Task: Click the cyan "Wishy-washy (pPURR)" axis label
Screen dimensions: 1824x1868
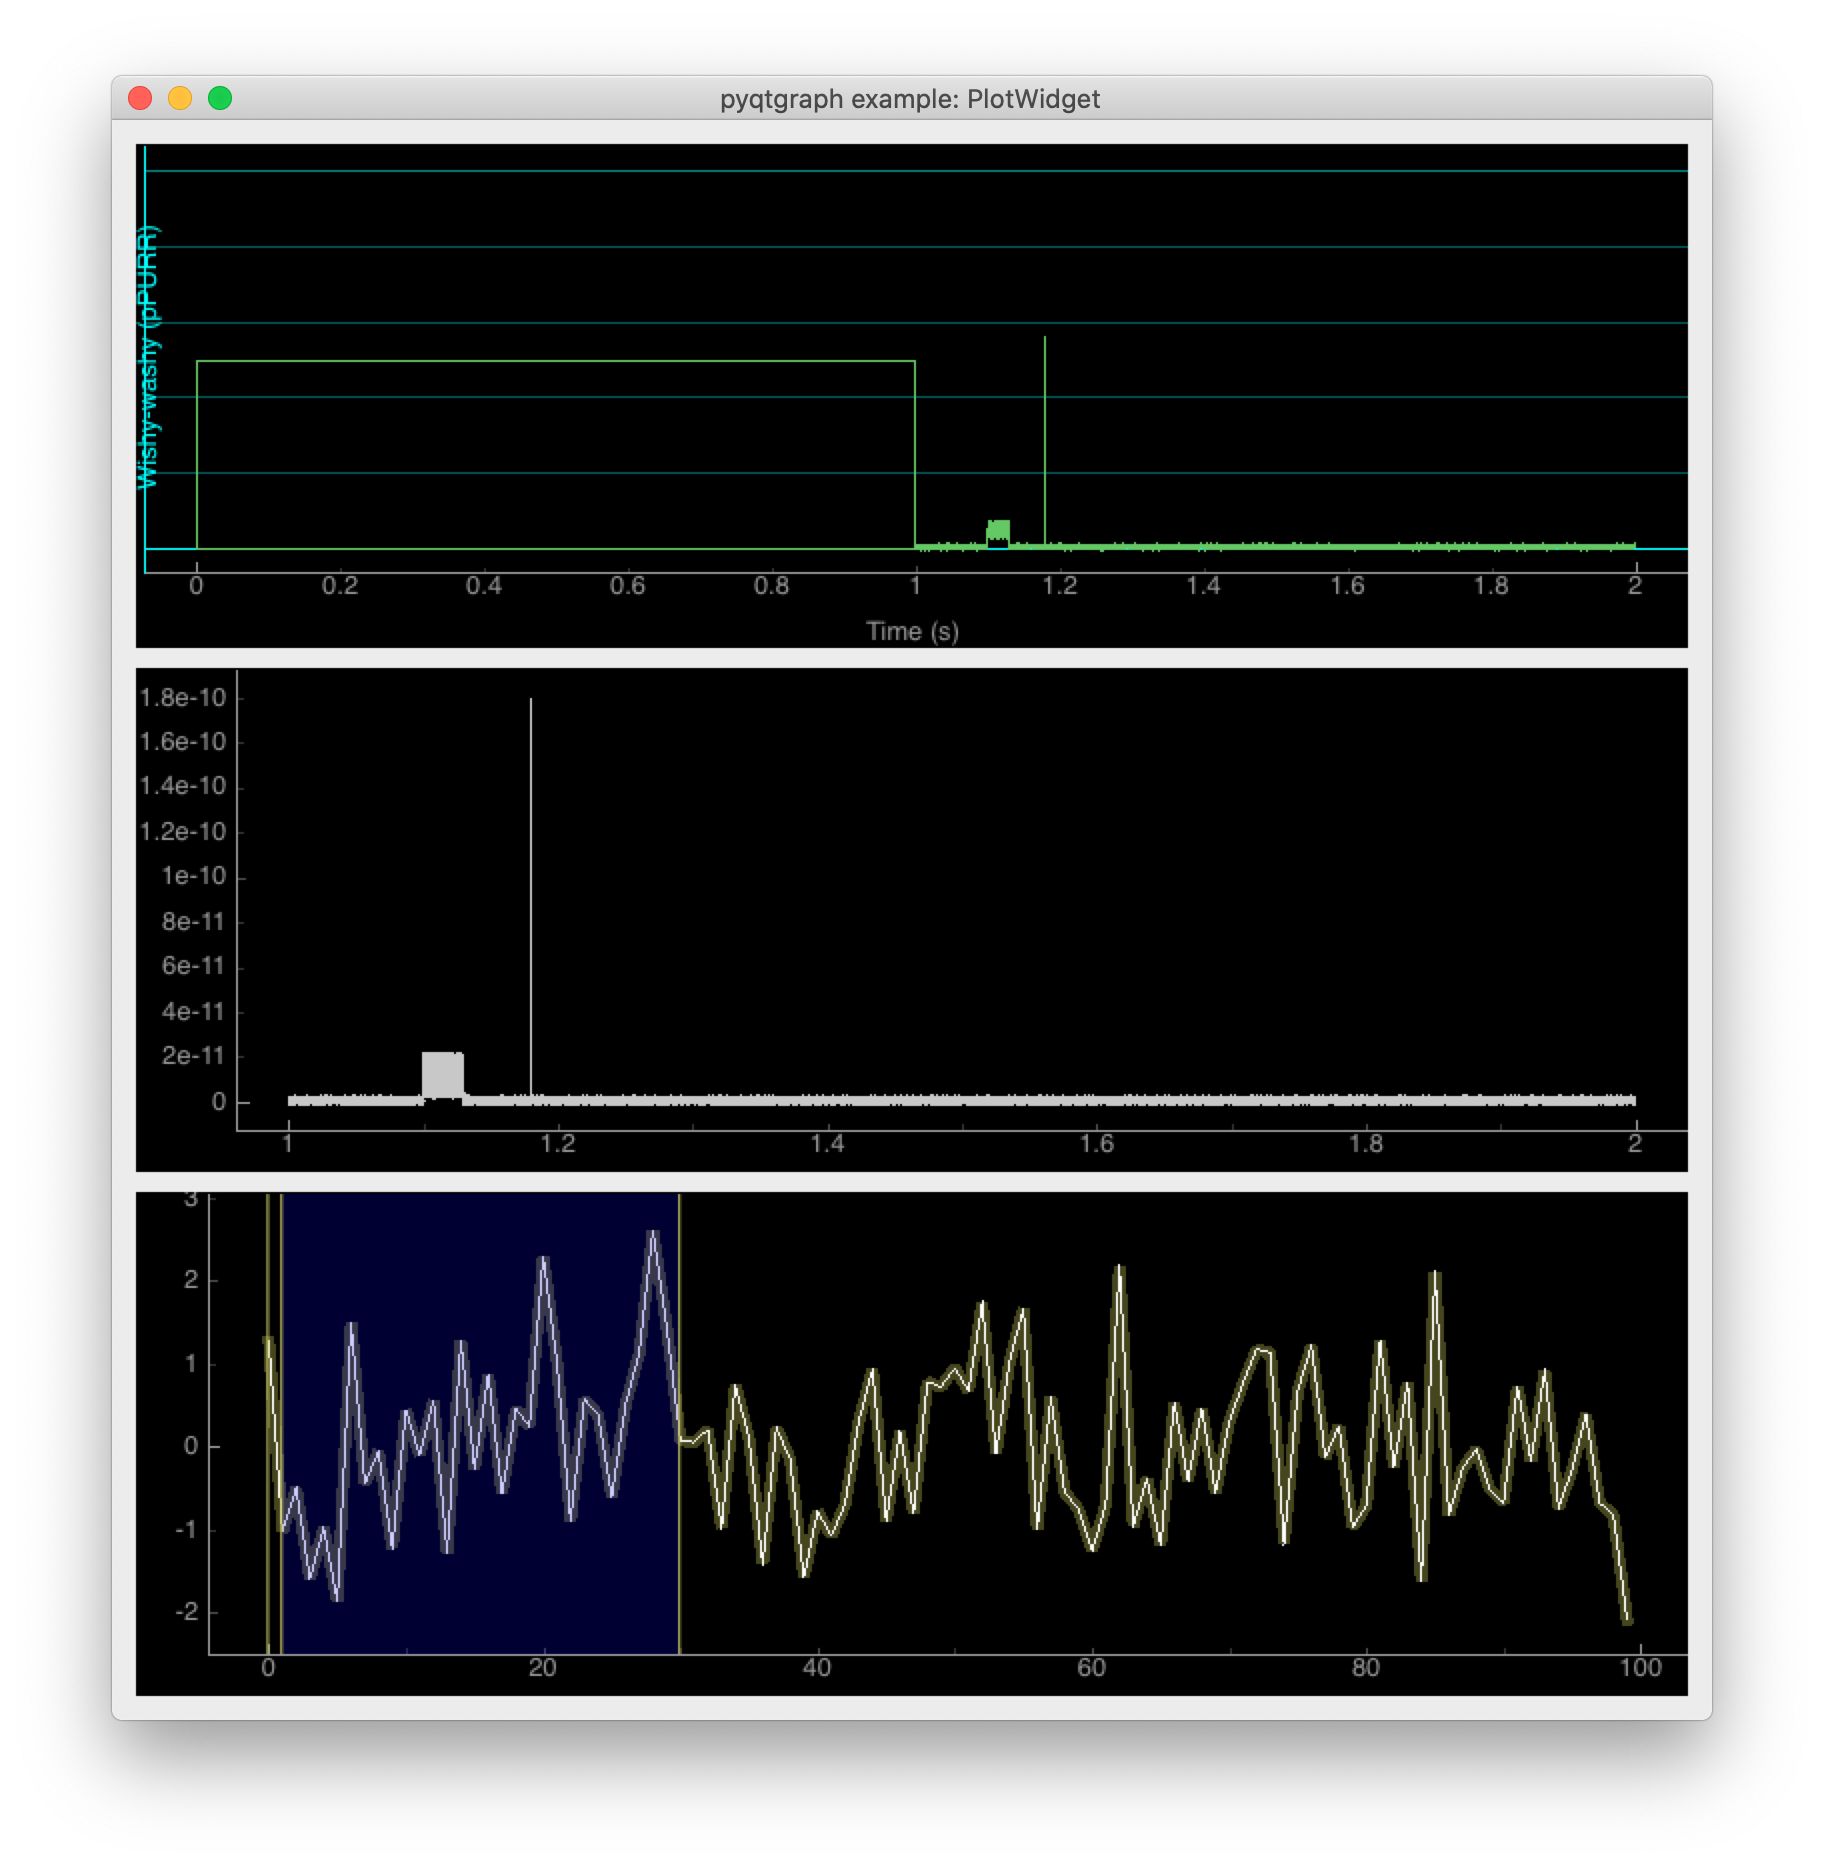Action: click(x=148, y=355)
